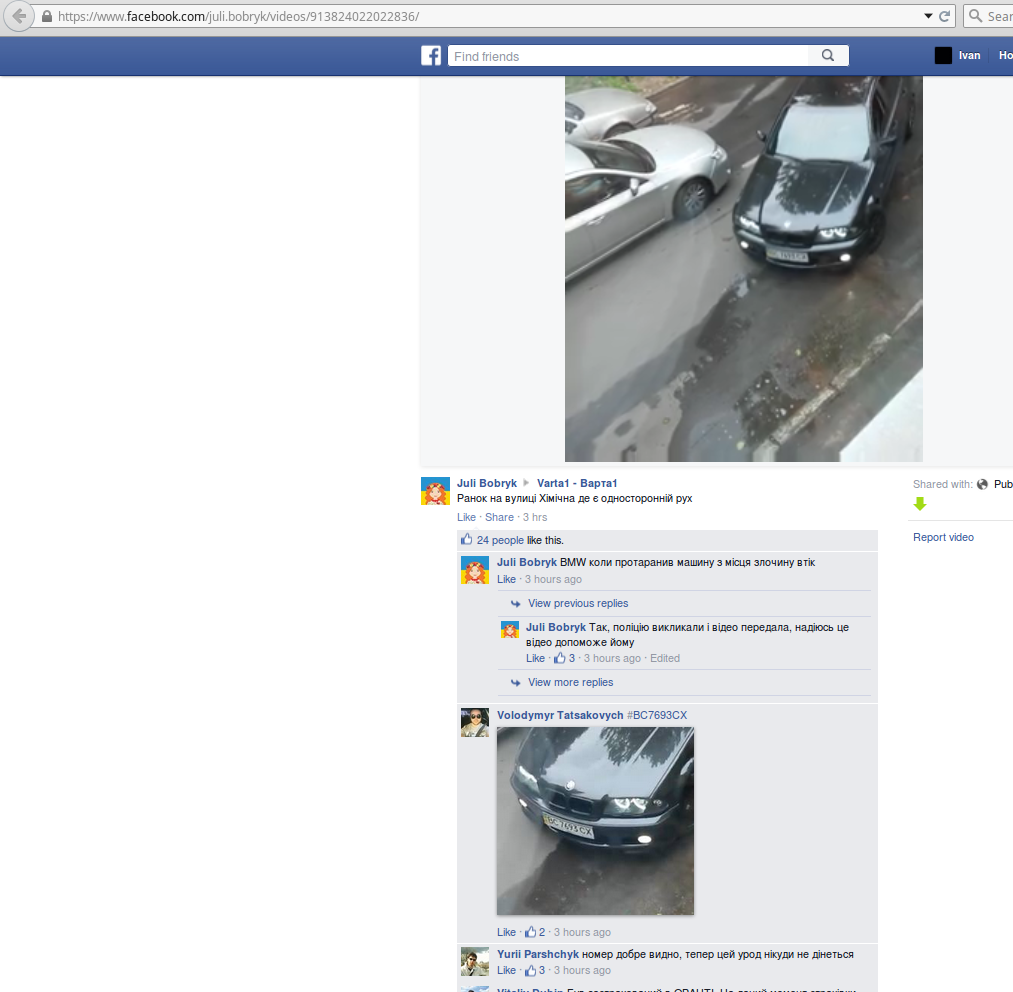
Task: Click the reply arrow icon by previous replies
Action: 516,604
